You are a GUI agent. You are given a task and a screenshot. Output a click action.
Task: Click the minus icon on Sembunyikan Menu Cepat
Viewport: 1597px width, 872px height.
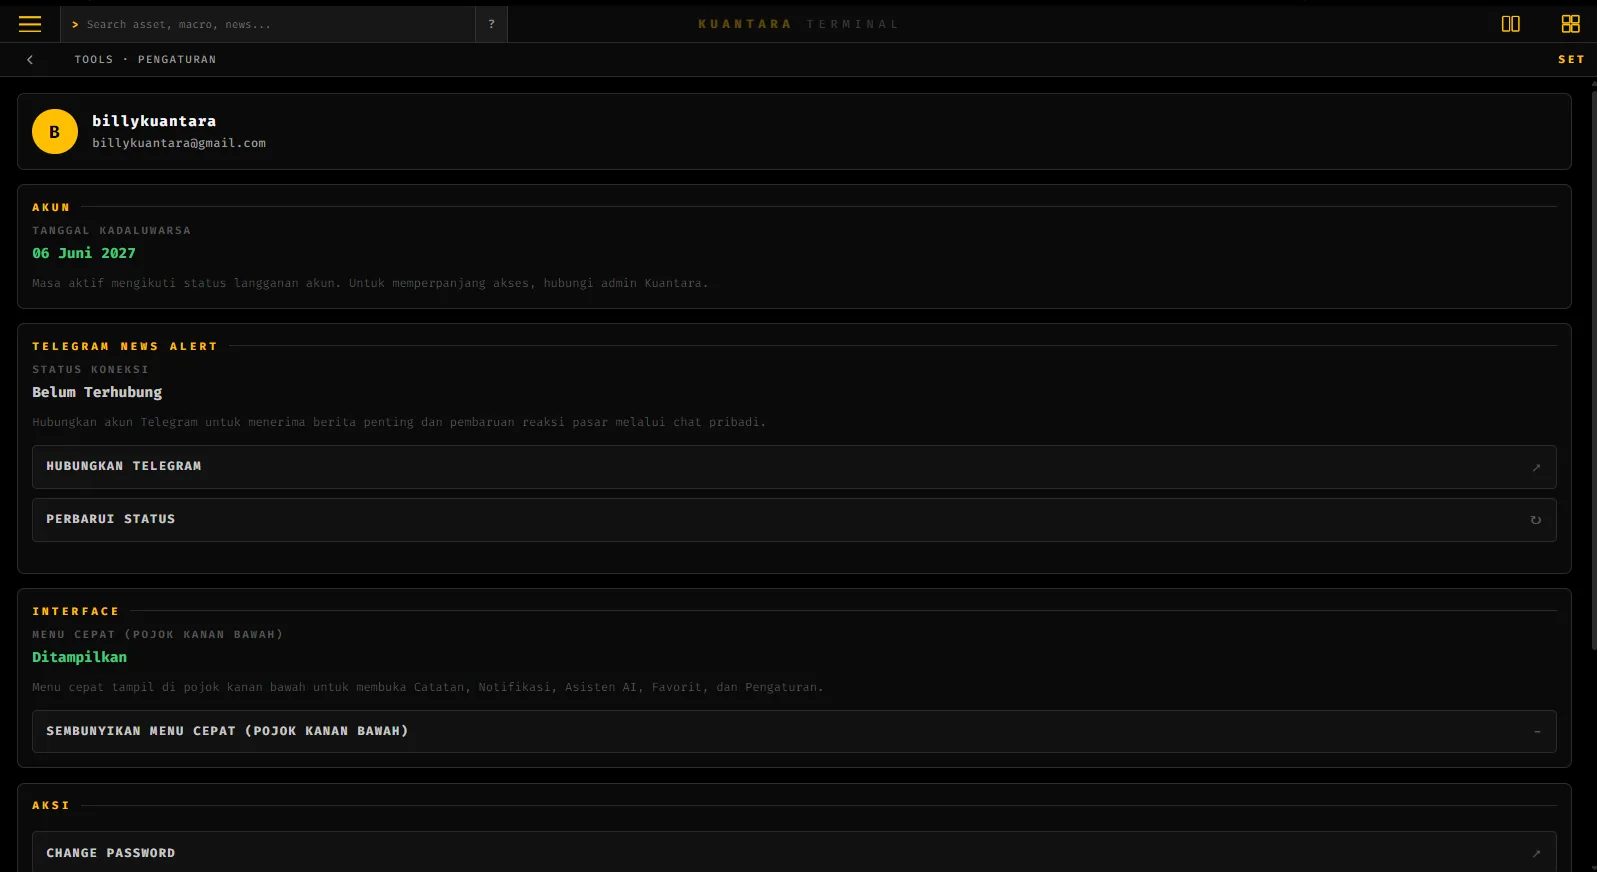1537,732
